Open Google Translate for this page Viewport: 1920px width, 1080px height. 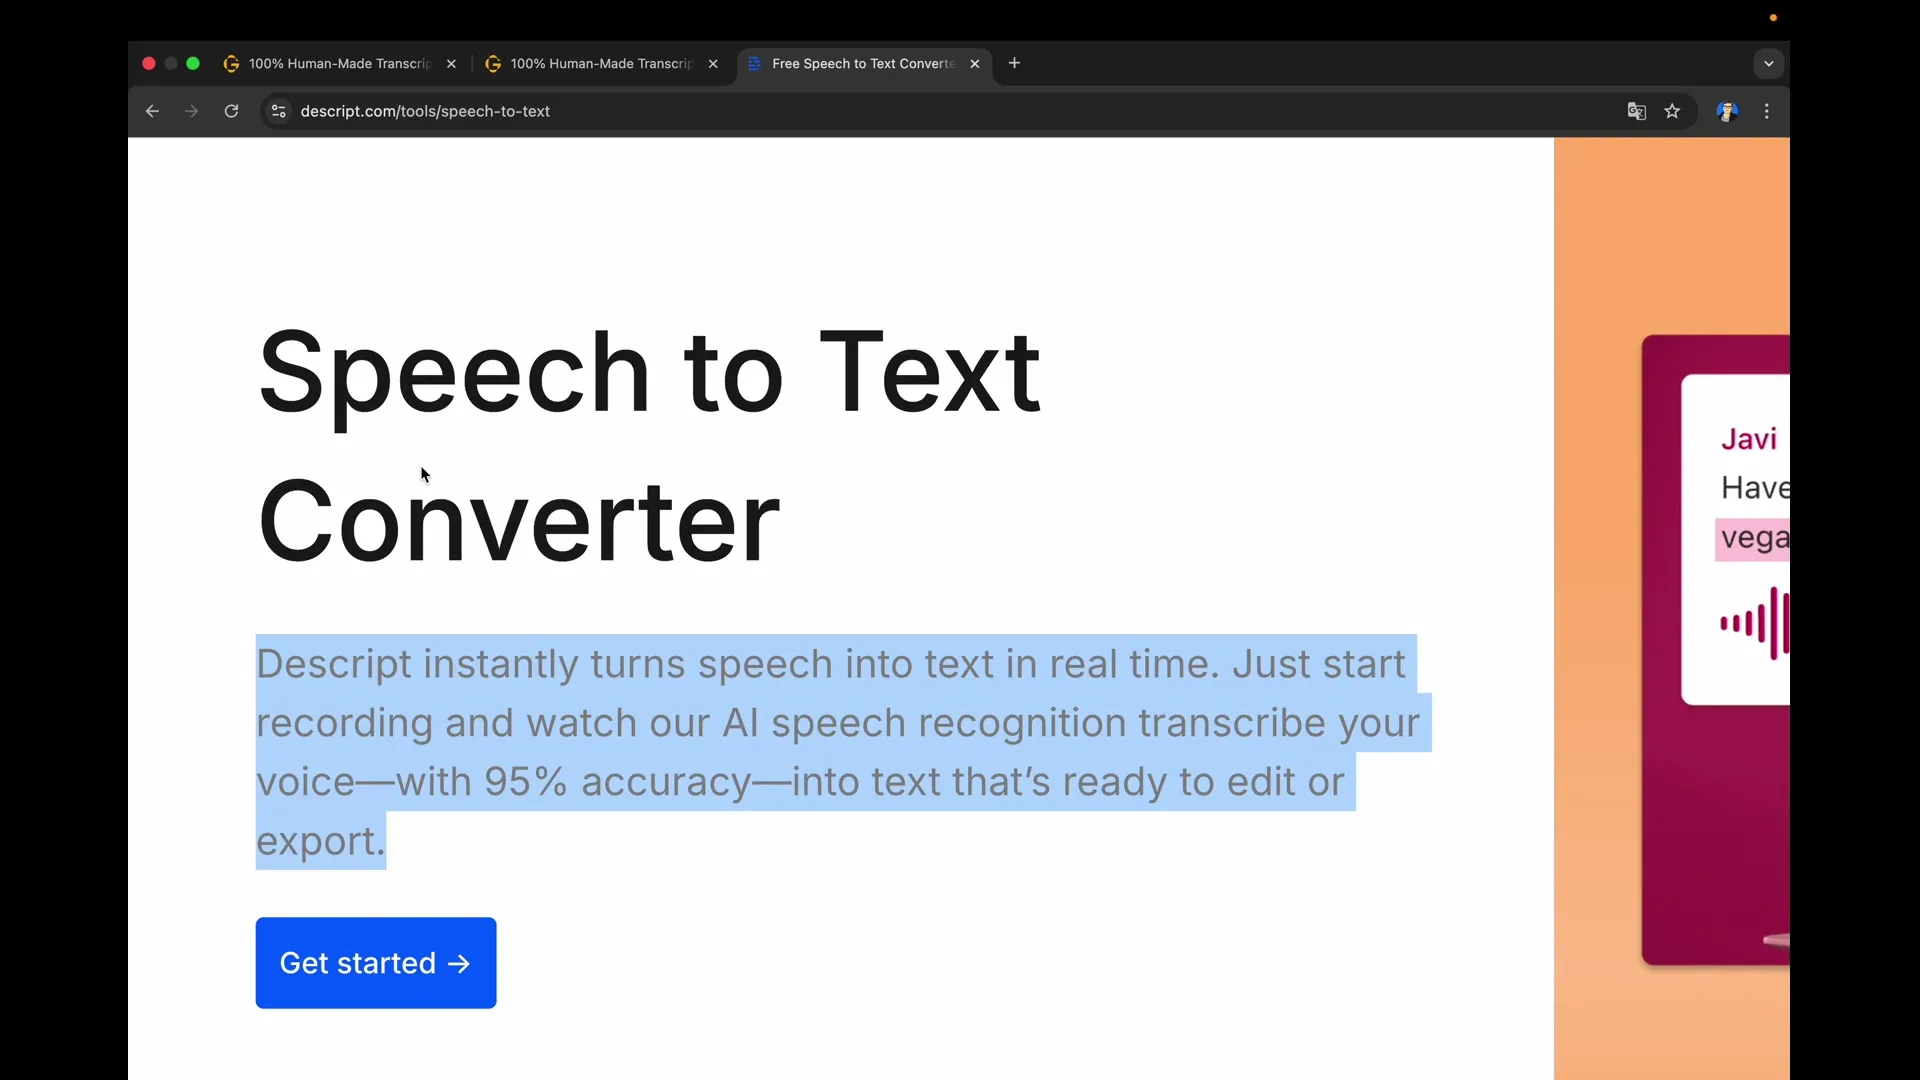click(x=1636, y=111)
